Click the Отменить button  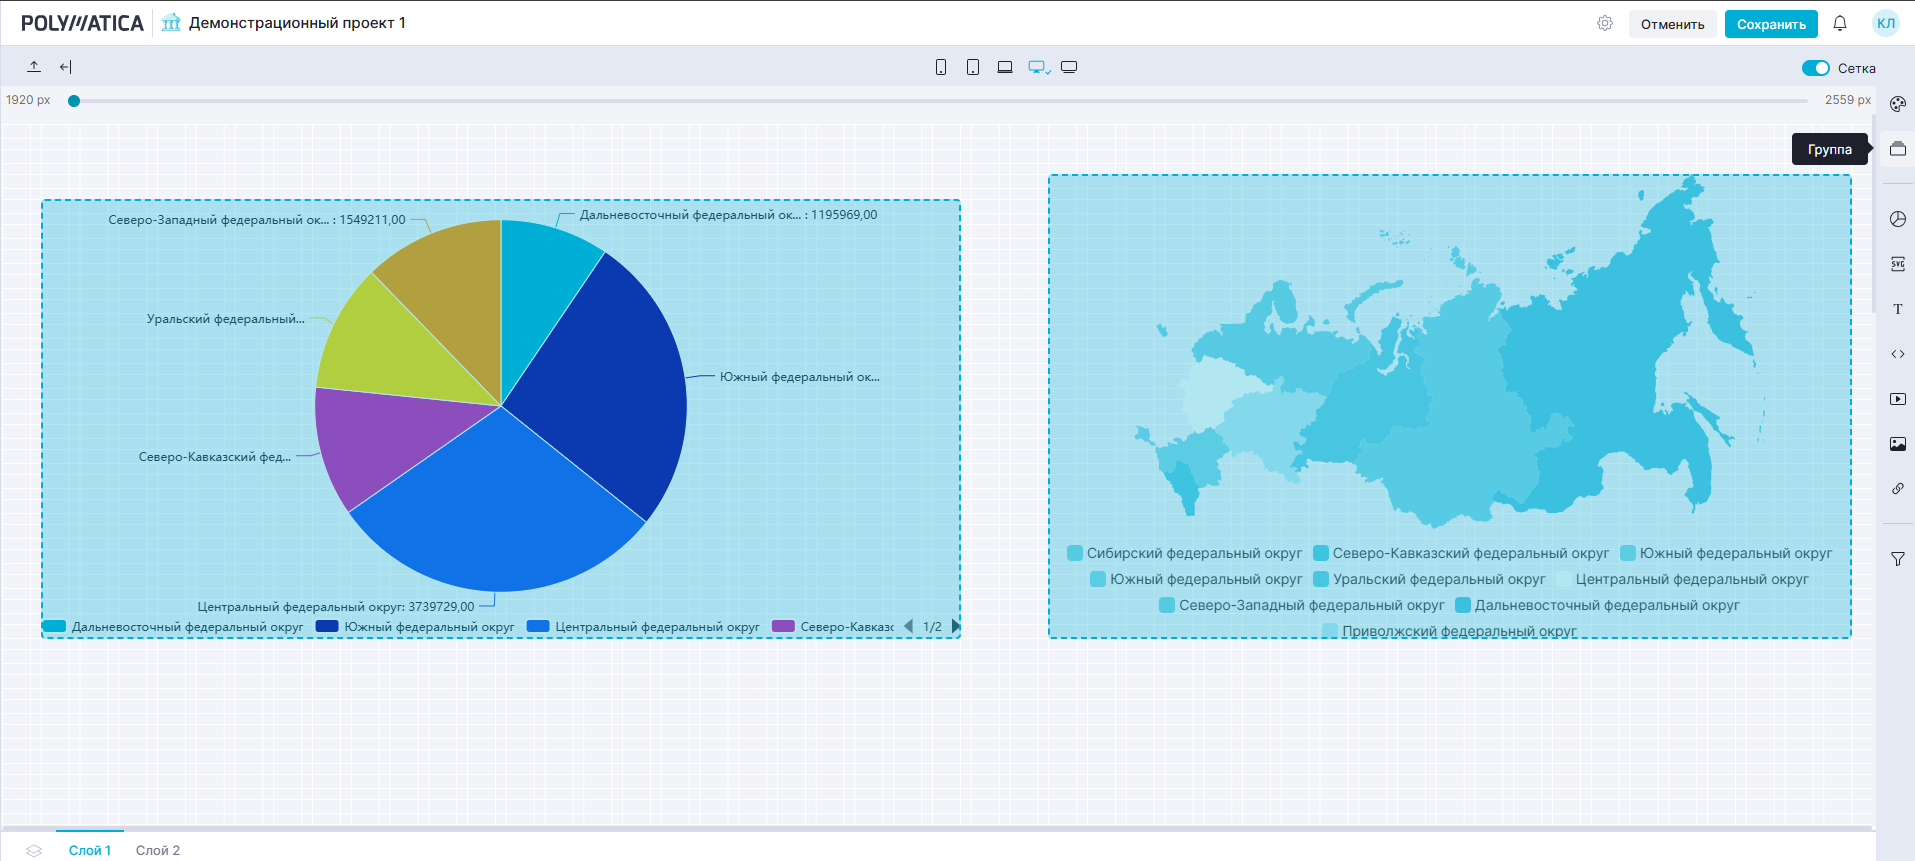[x=1672, y=24]
